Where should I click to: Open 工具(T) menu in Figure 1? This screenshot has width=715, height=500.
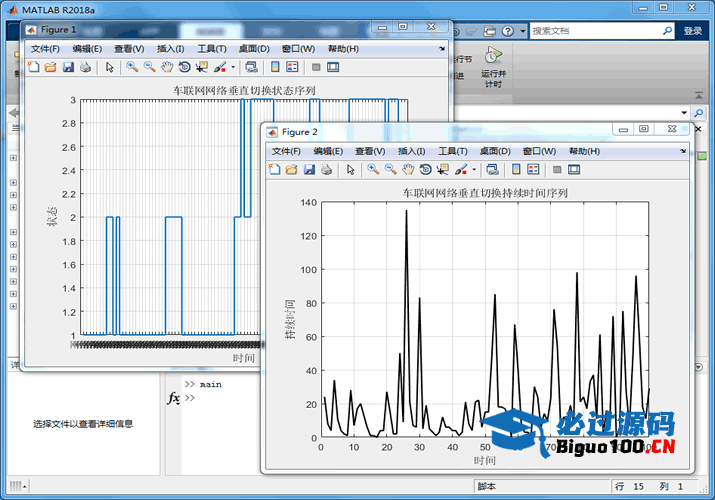(212, 49)
